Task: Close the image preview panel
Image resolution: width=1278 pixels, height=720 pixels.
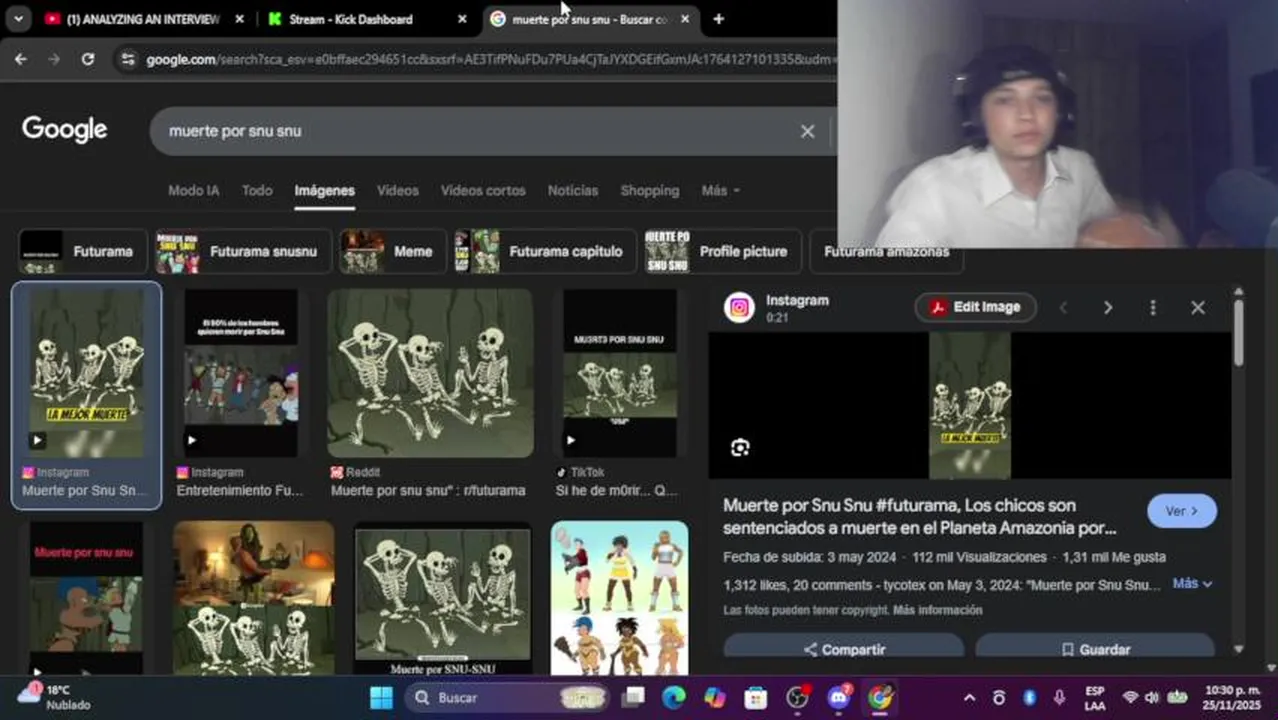Action: tap(1198, 308)
